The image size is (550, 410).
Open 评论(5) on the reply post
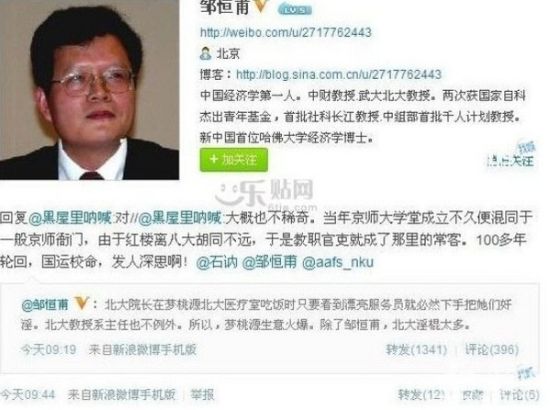coord(519,395)
